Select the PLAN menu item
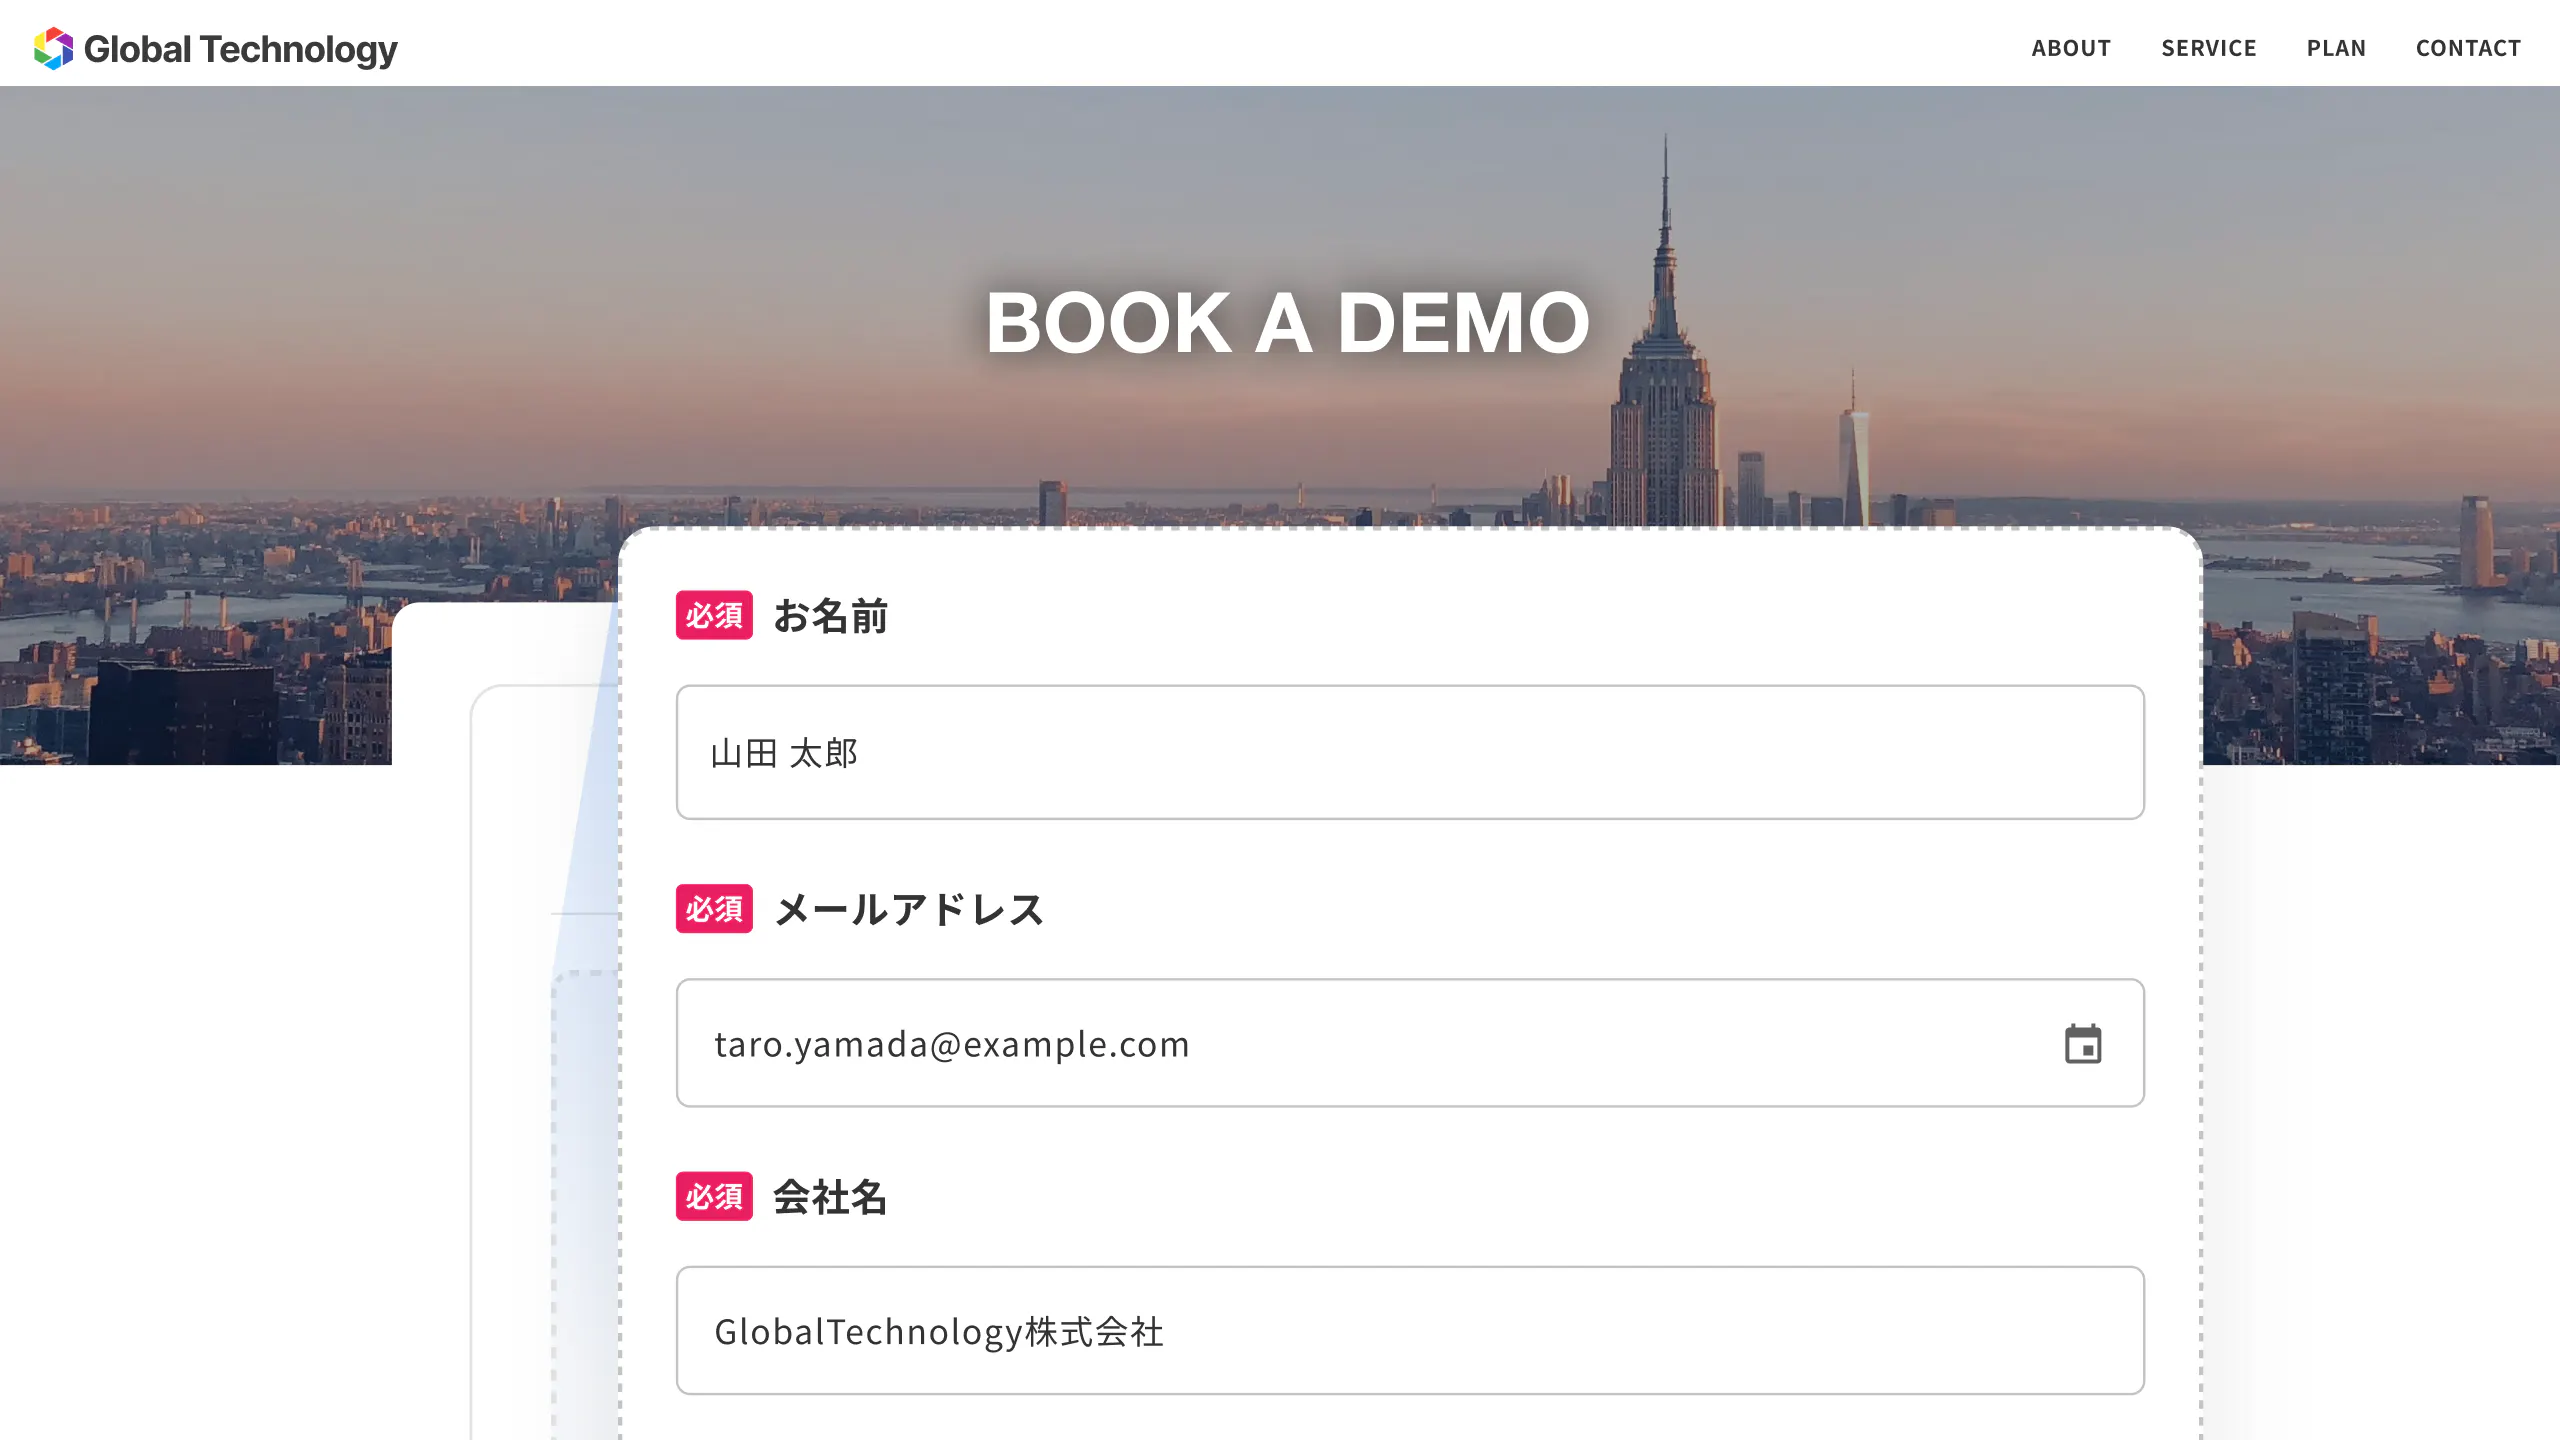Image resolution: width=2560 pixels, height=1440 pixels. pos(2336,47)
